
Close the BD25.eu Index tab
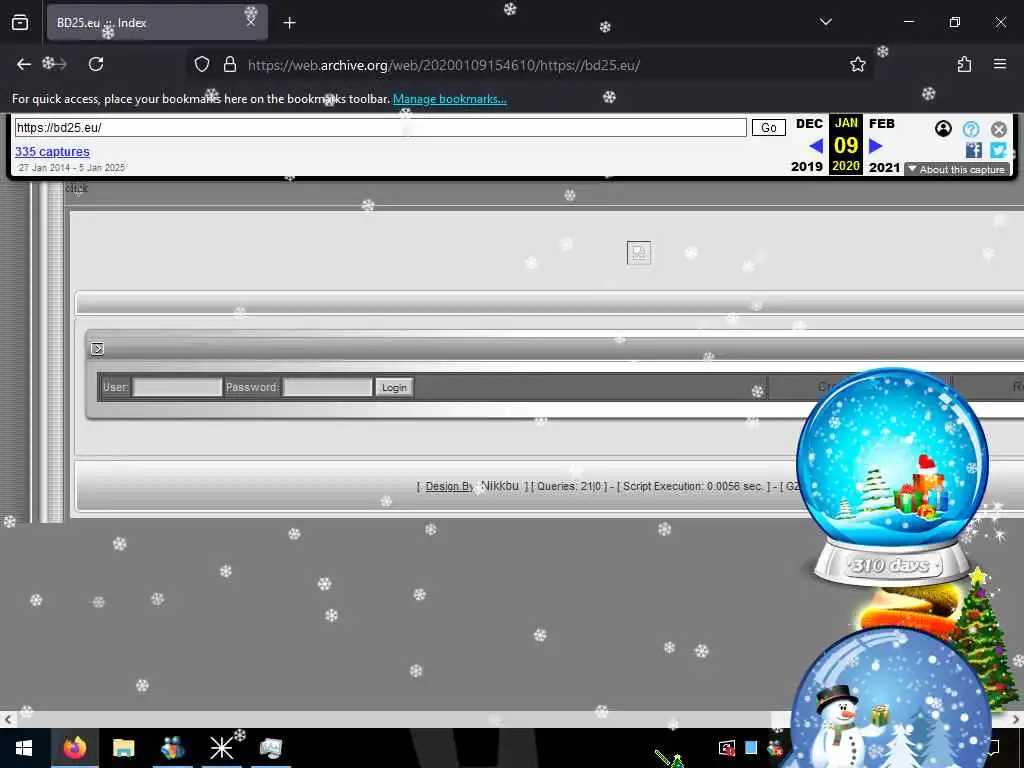pyautogui.click(x=251, y=22)
